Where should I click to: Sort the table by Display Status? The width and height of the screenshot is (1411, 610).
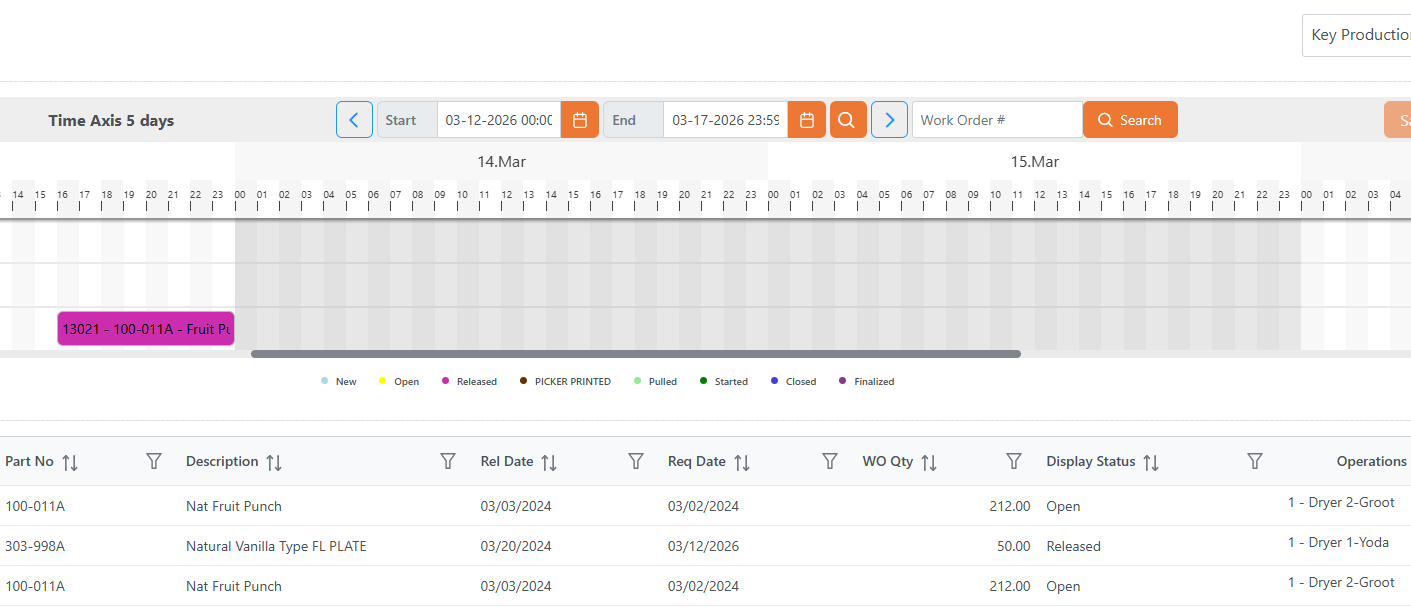pos(1151,462)
